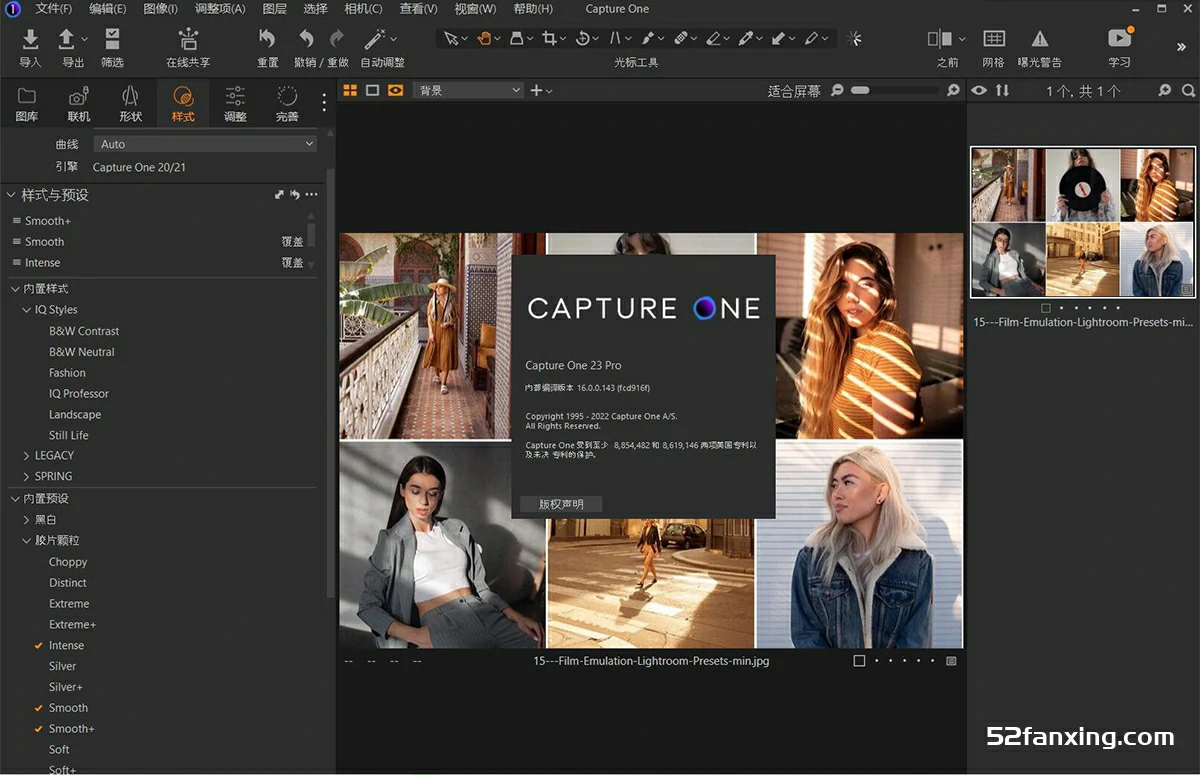Viewport: 1200px width, 775px height.
Task: Select the orange hand pan tool
Action: (484, 38)
